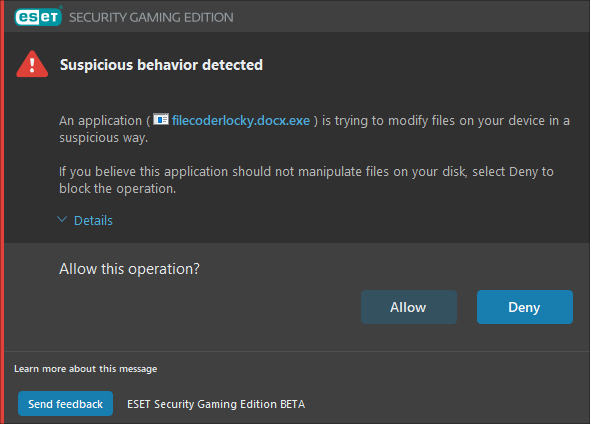The height and width of the screenshot is (424, 590).
Task: Click the red warning triangle icon
Action: [32, 64]
